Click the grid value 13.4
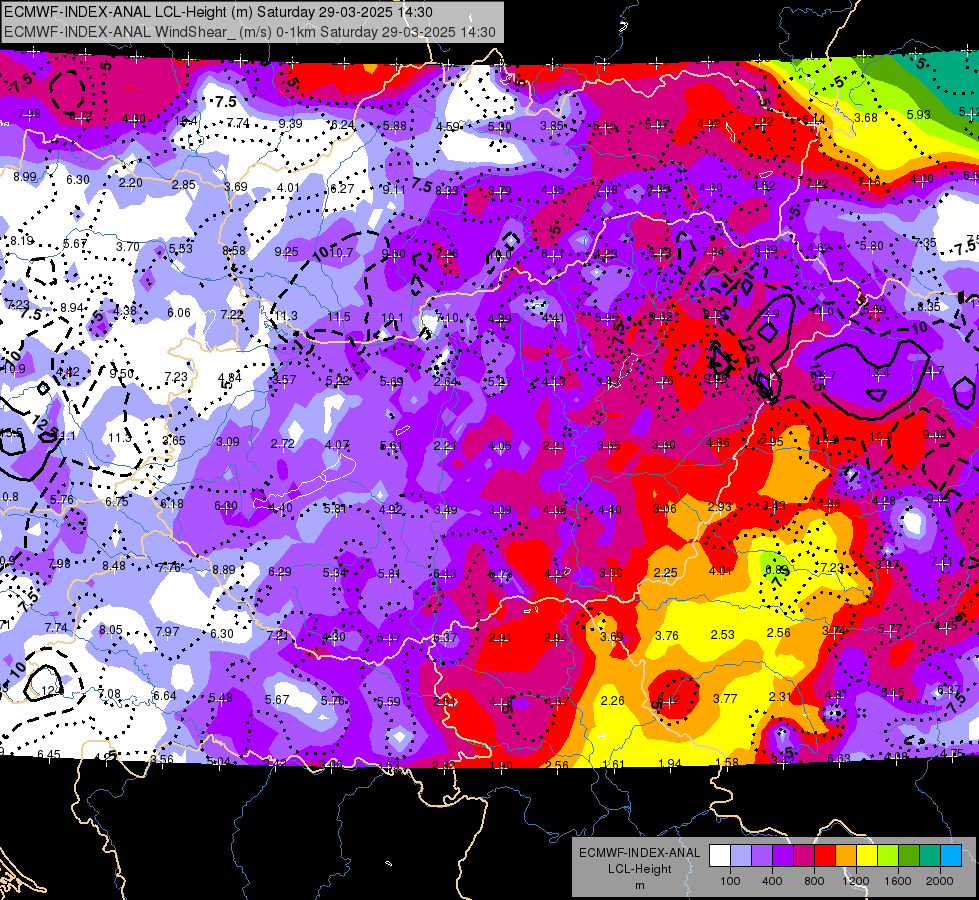Viewport: 979px width, 900px height. (x=877, y=373)
